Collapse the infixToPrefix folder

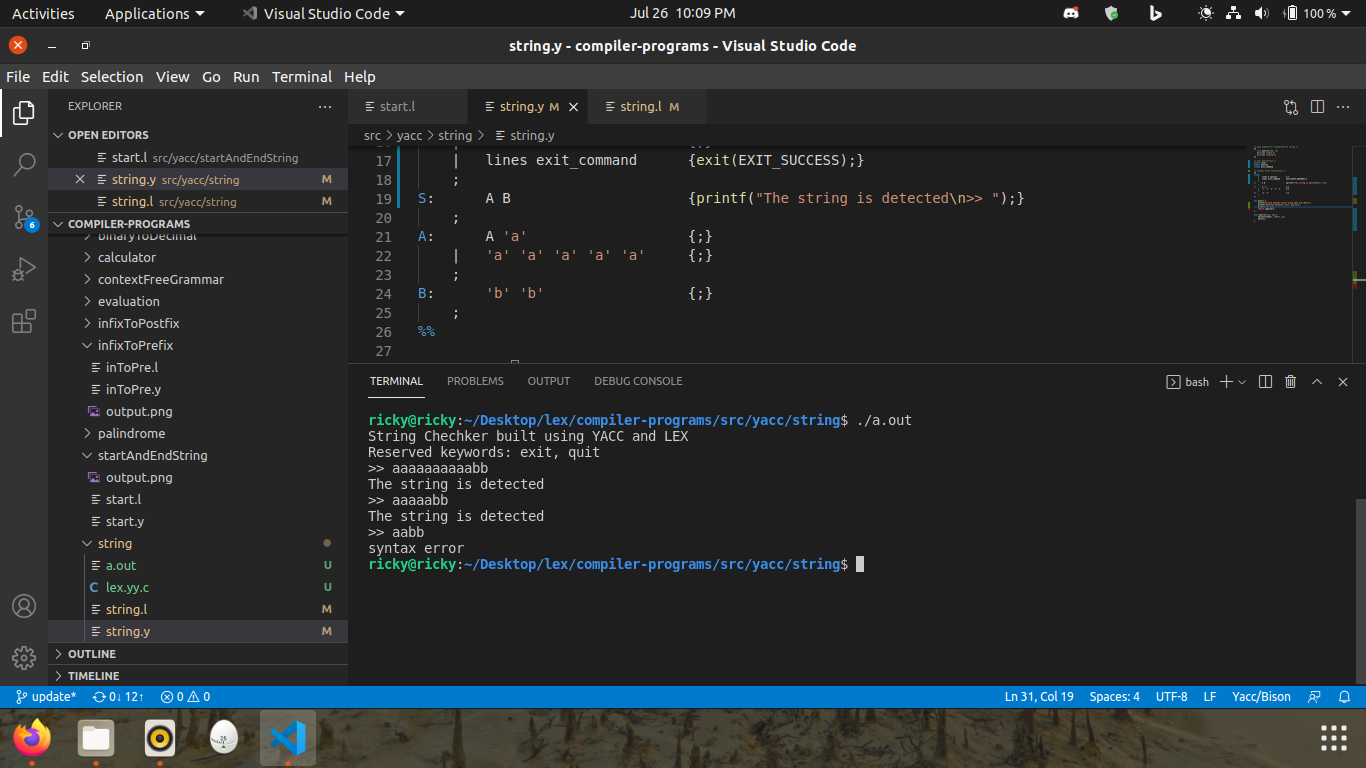[198, 346]
